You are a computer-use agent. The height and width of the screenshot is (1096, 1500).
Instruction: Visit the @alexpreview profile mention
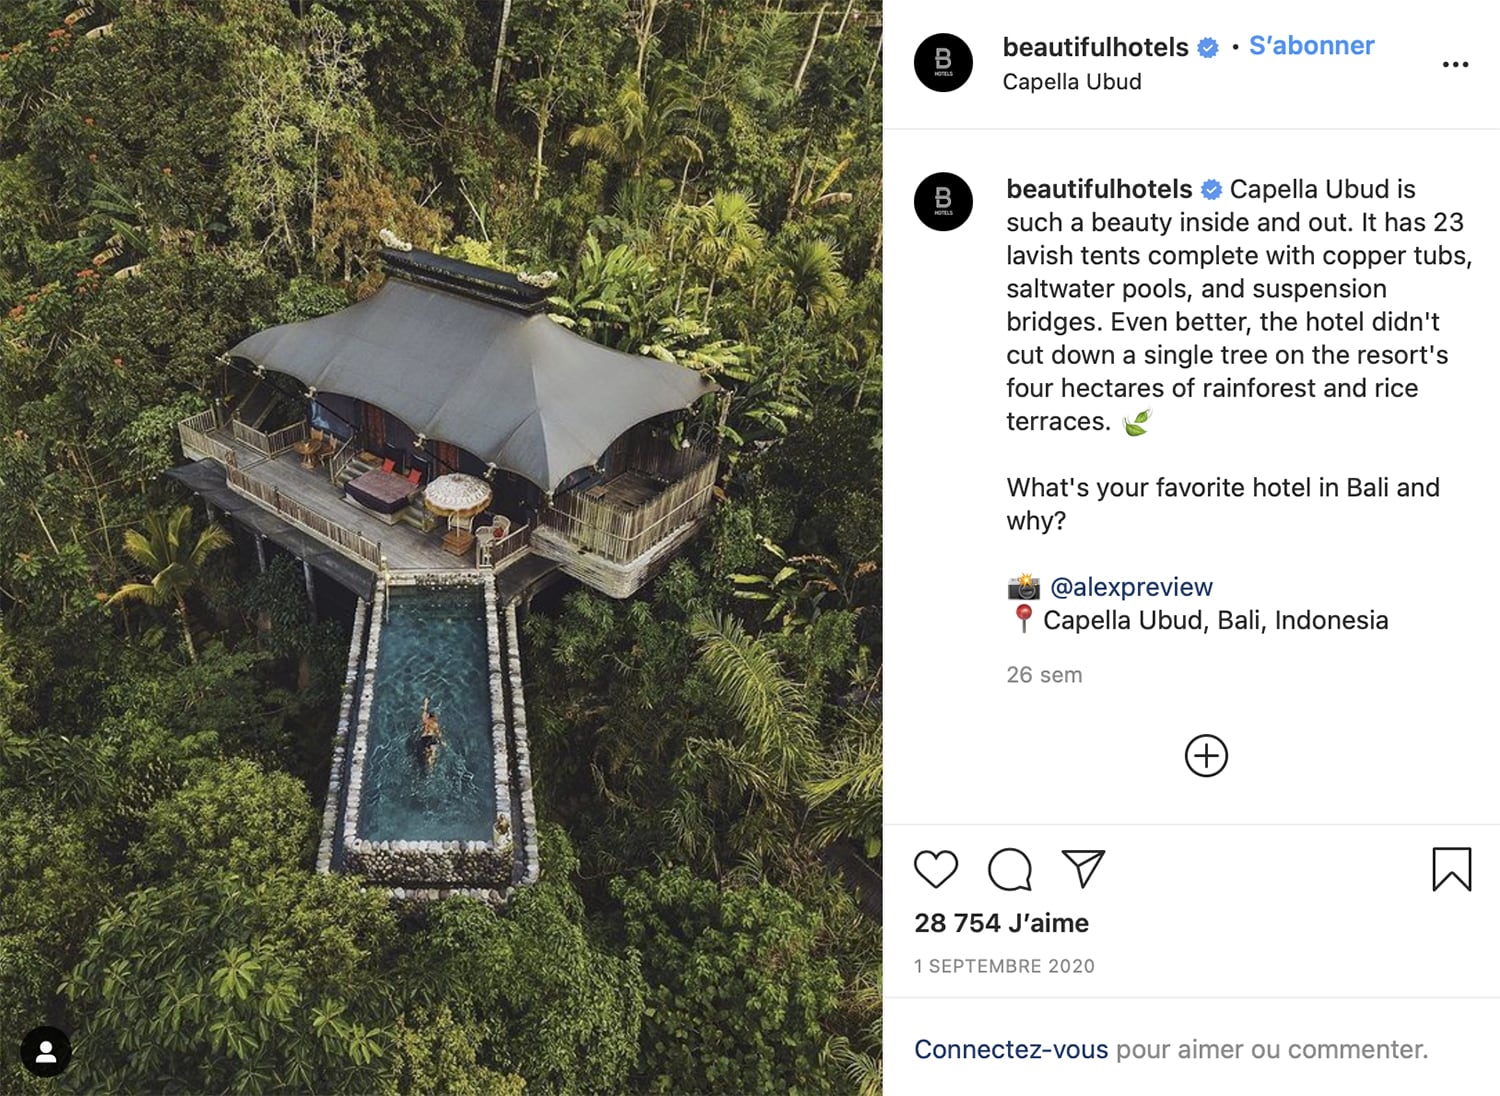1130,587
